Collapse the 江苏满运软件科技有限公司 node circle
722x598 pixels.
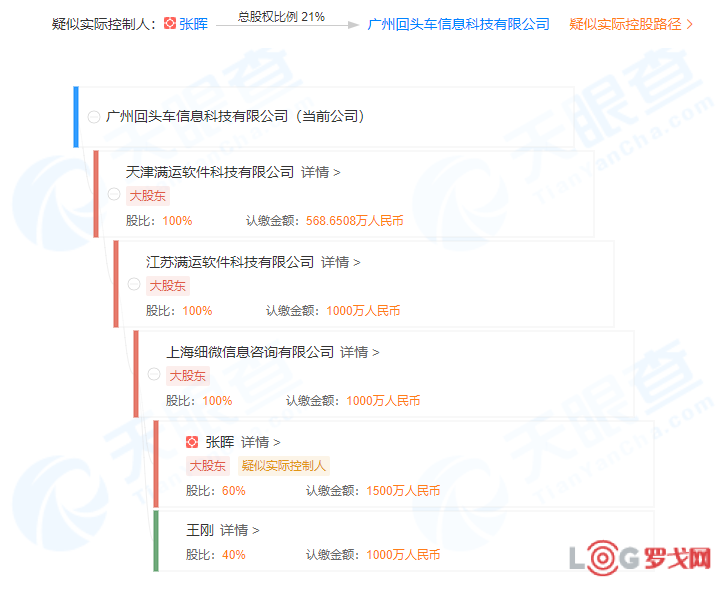(134, 284)
